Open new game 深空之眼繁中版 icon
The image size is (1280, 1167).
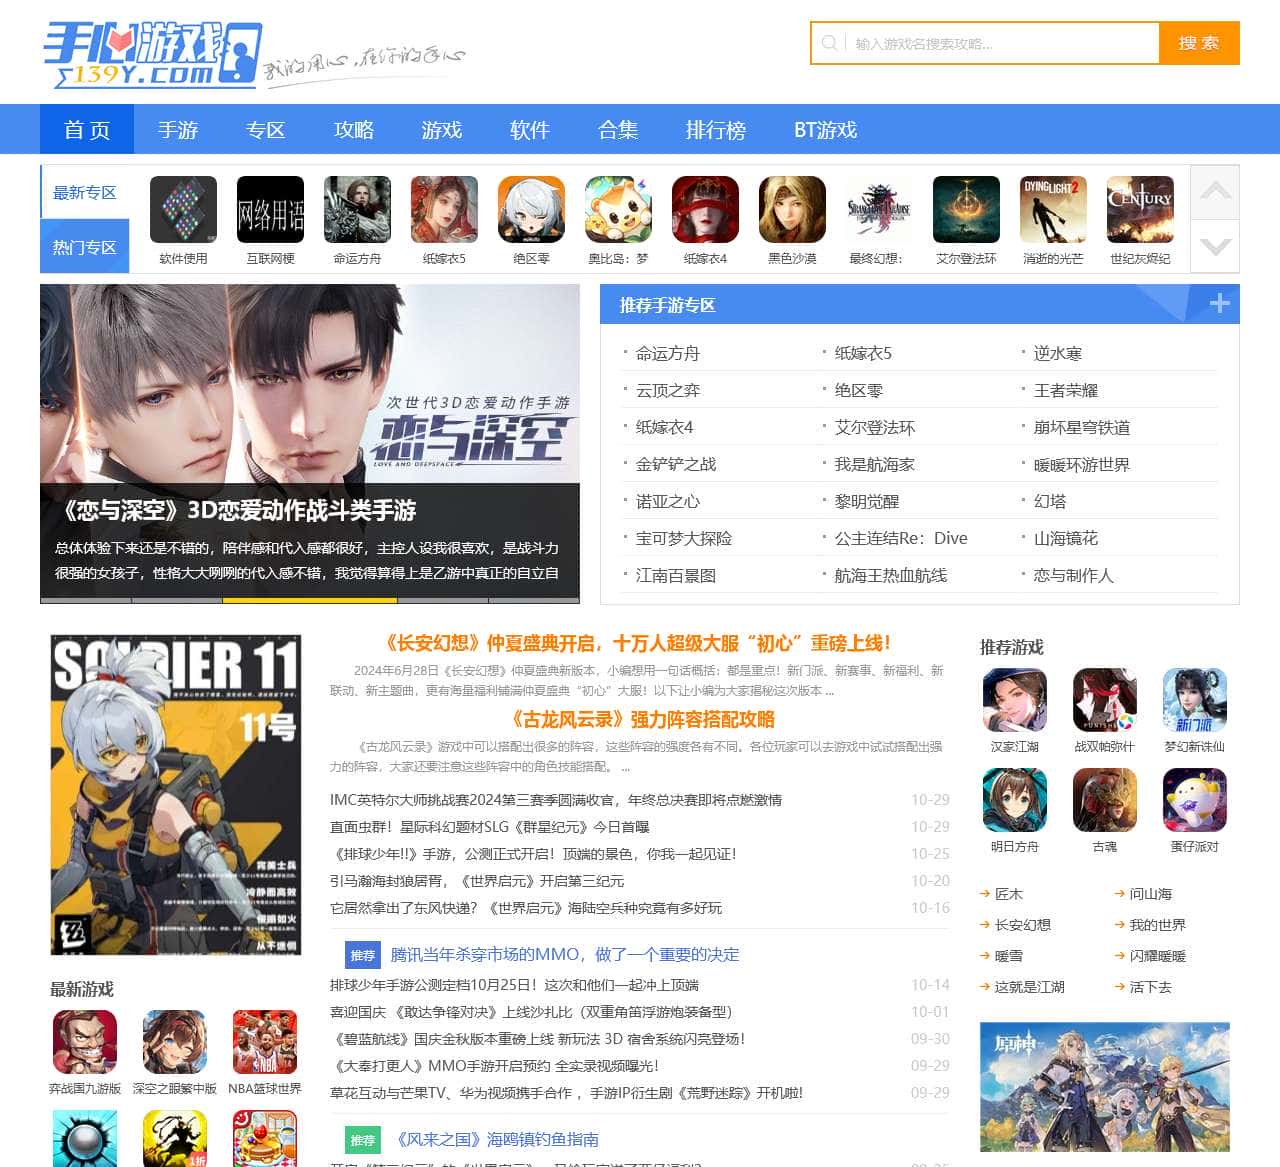pos(175,1042)
